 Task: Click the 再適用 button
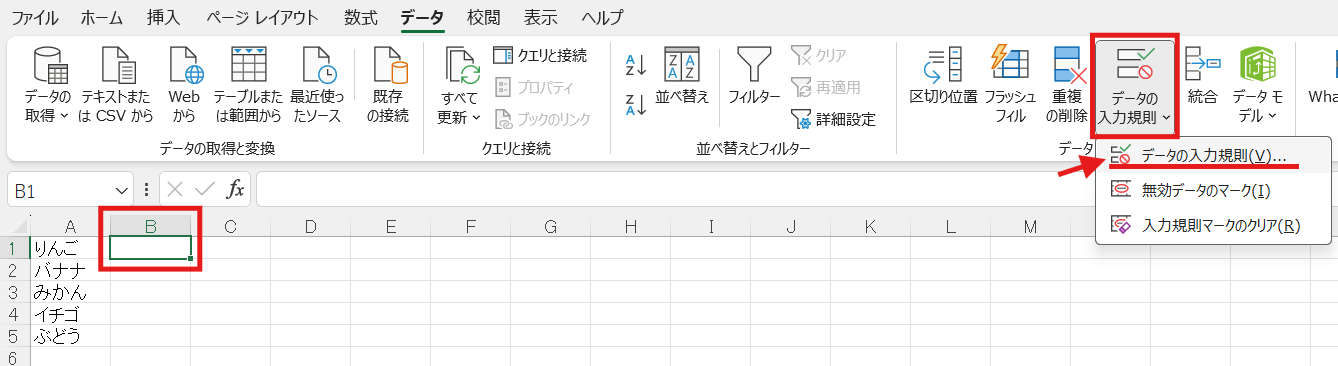[825, 87]
